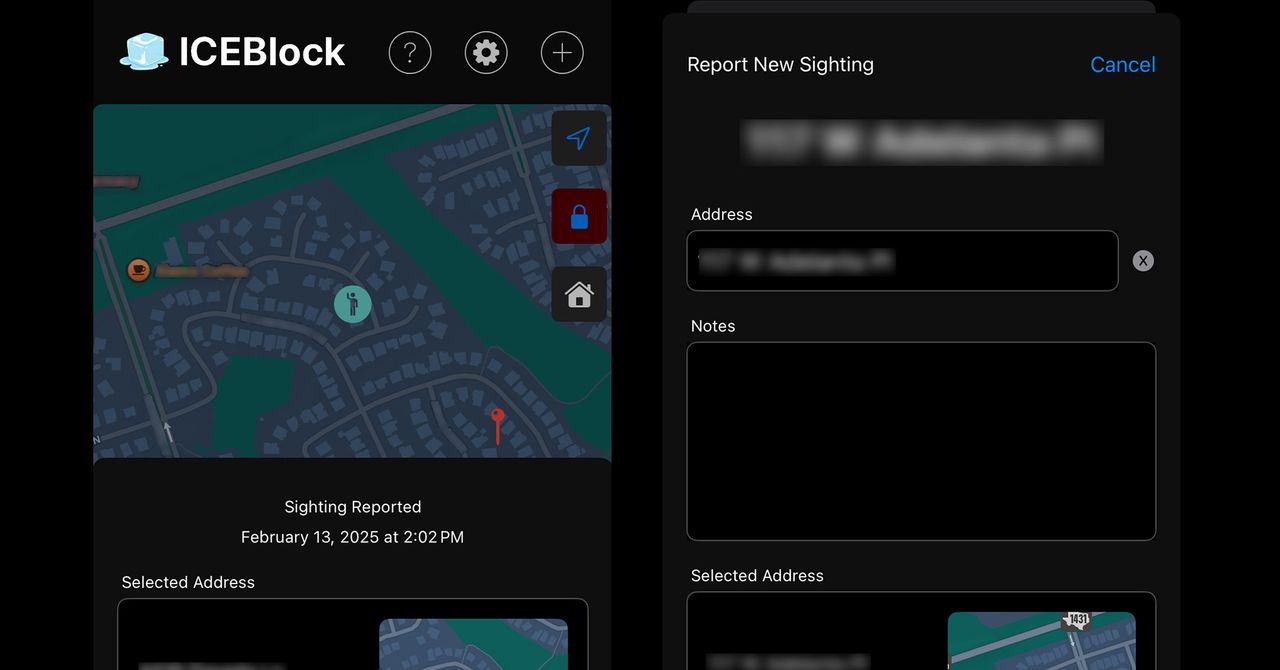Tap the help question mark icon
Screen dimensions: 1280x670
[410, 52]
